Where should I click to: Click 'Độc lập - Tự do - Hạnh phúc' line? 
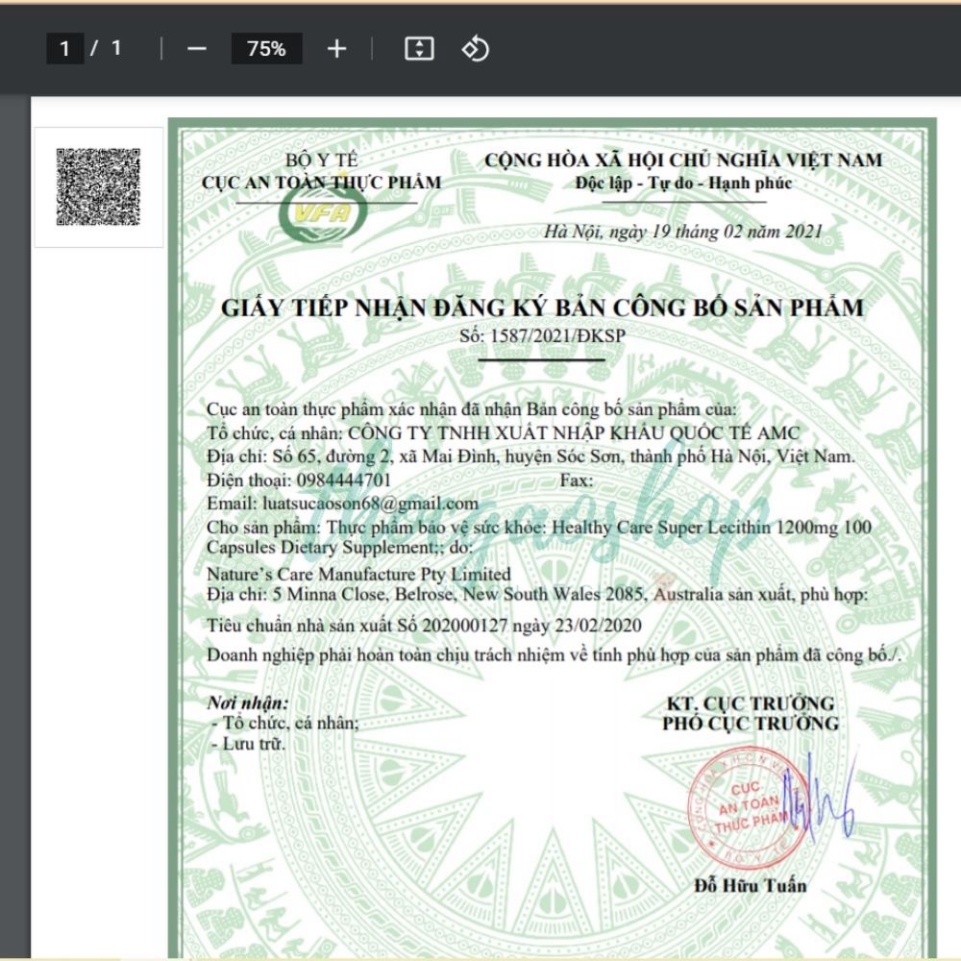[x=683, y=183]
